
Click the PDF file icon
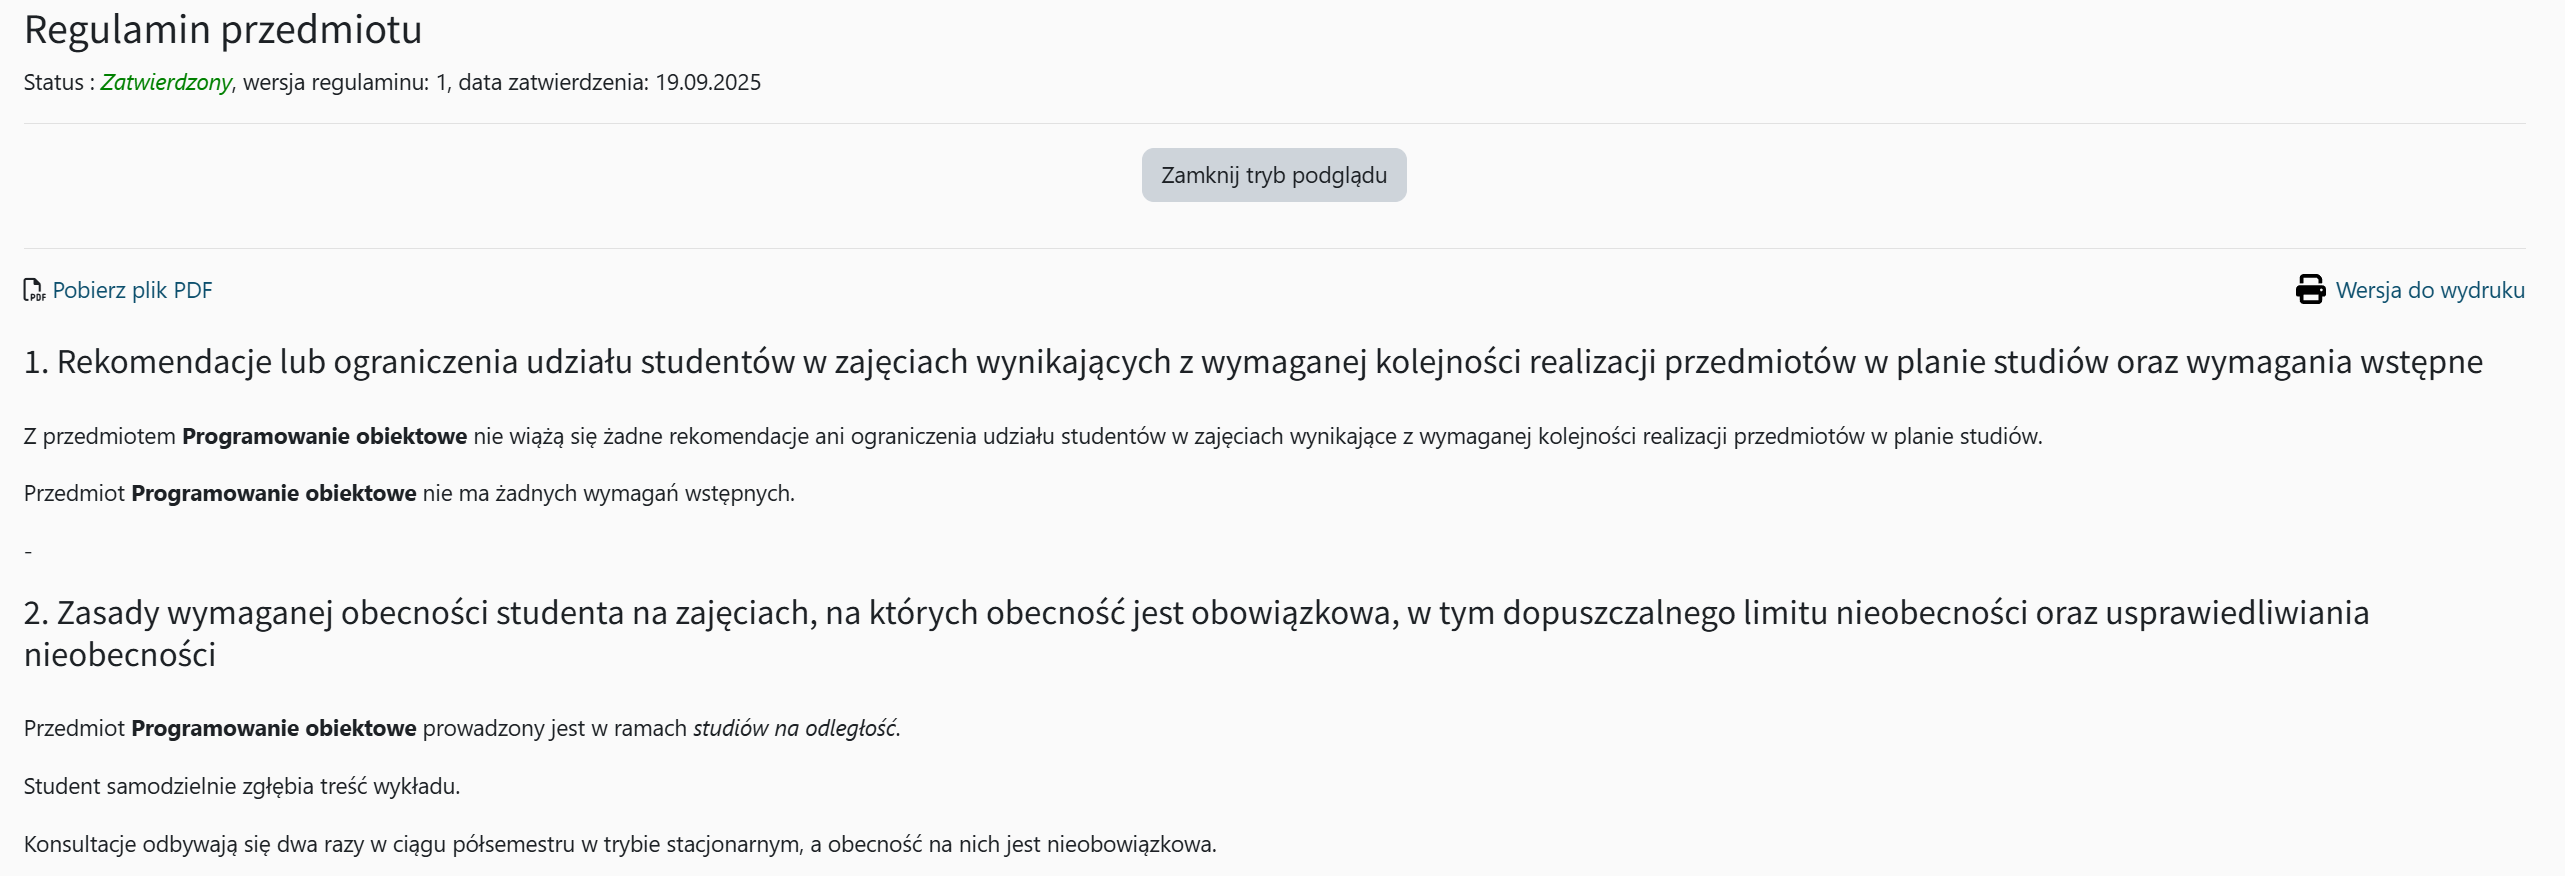tap(34, 290)
